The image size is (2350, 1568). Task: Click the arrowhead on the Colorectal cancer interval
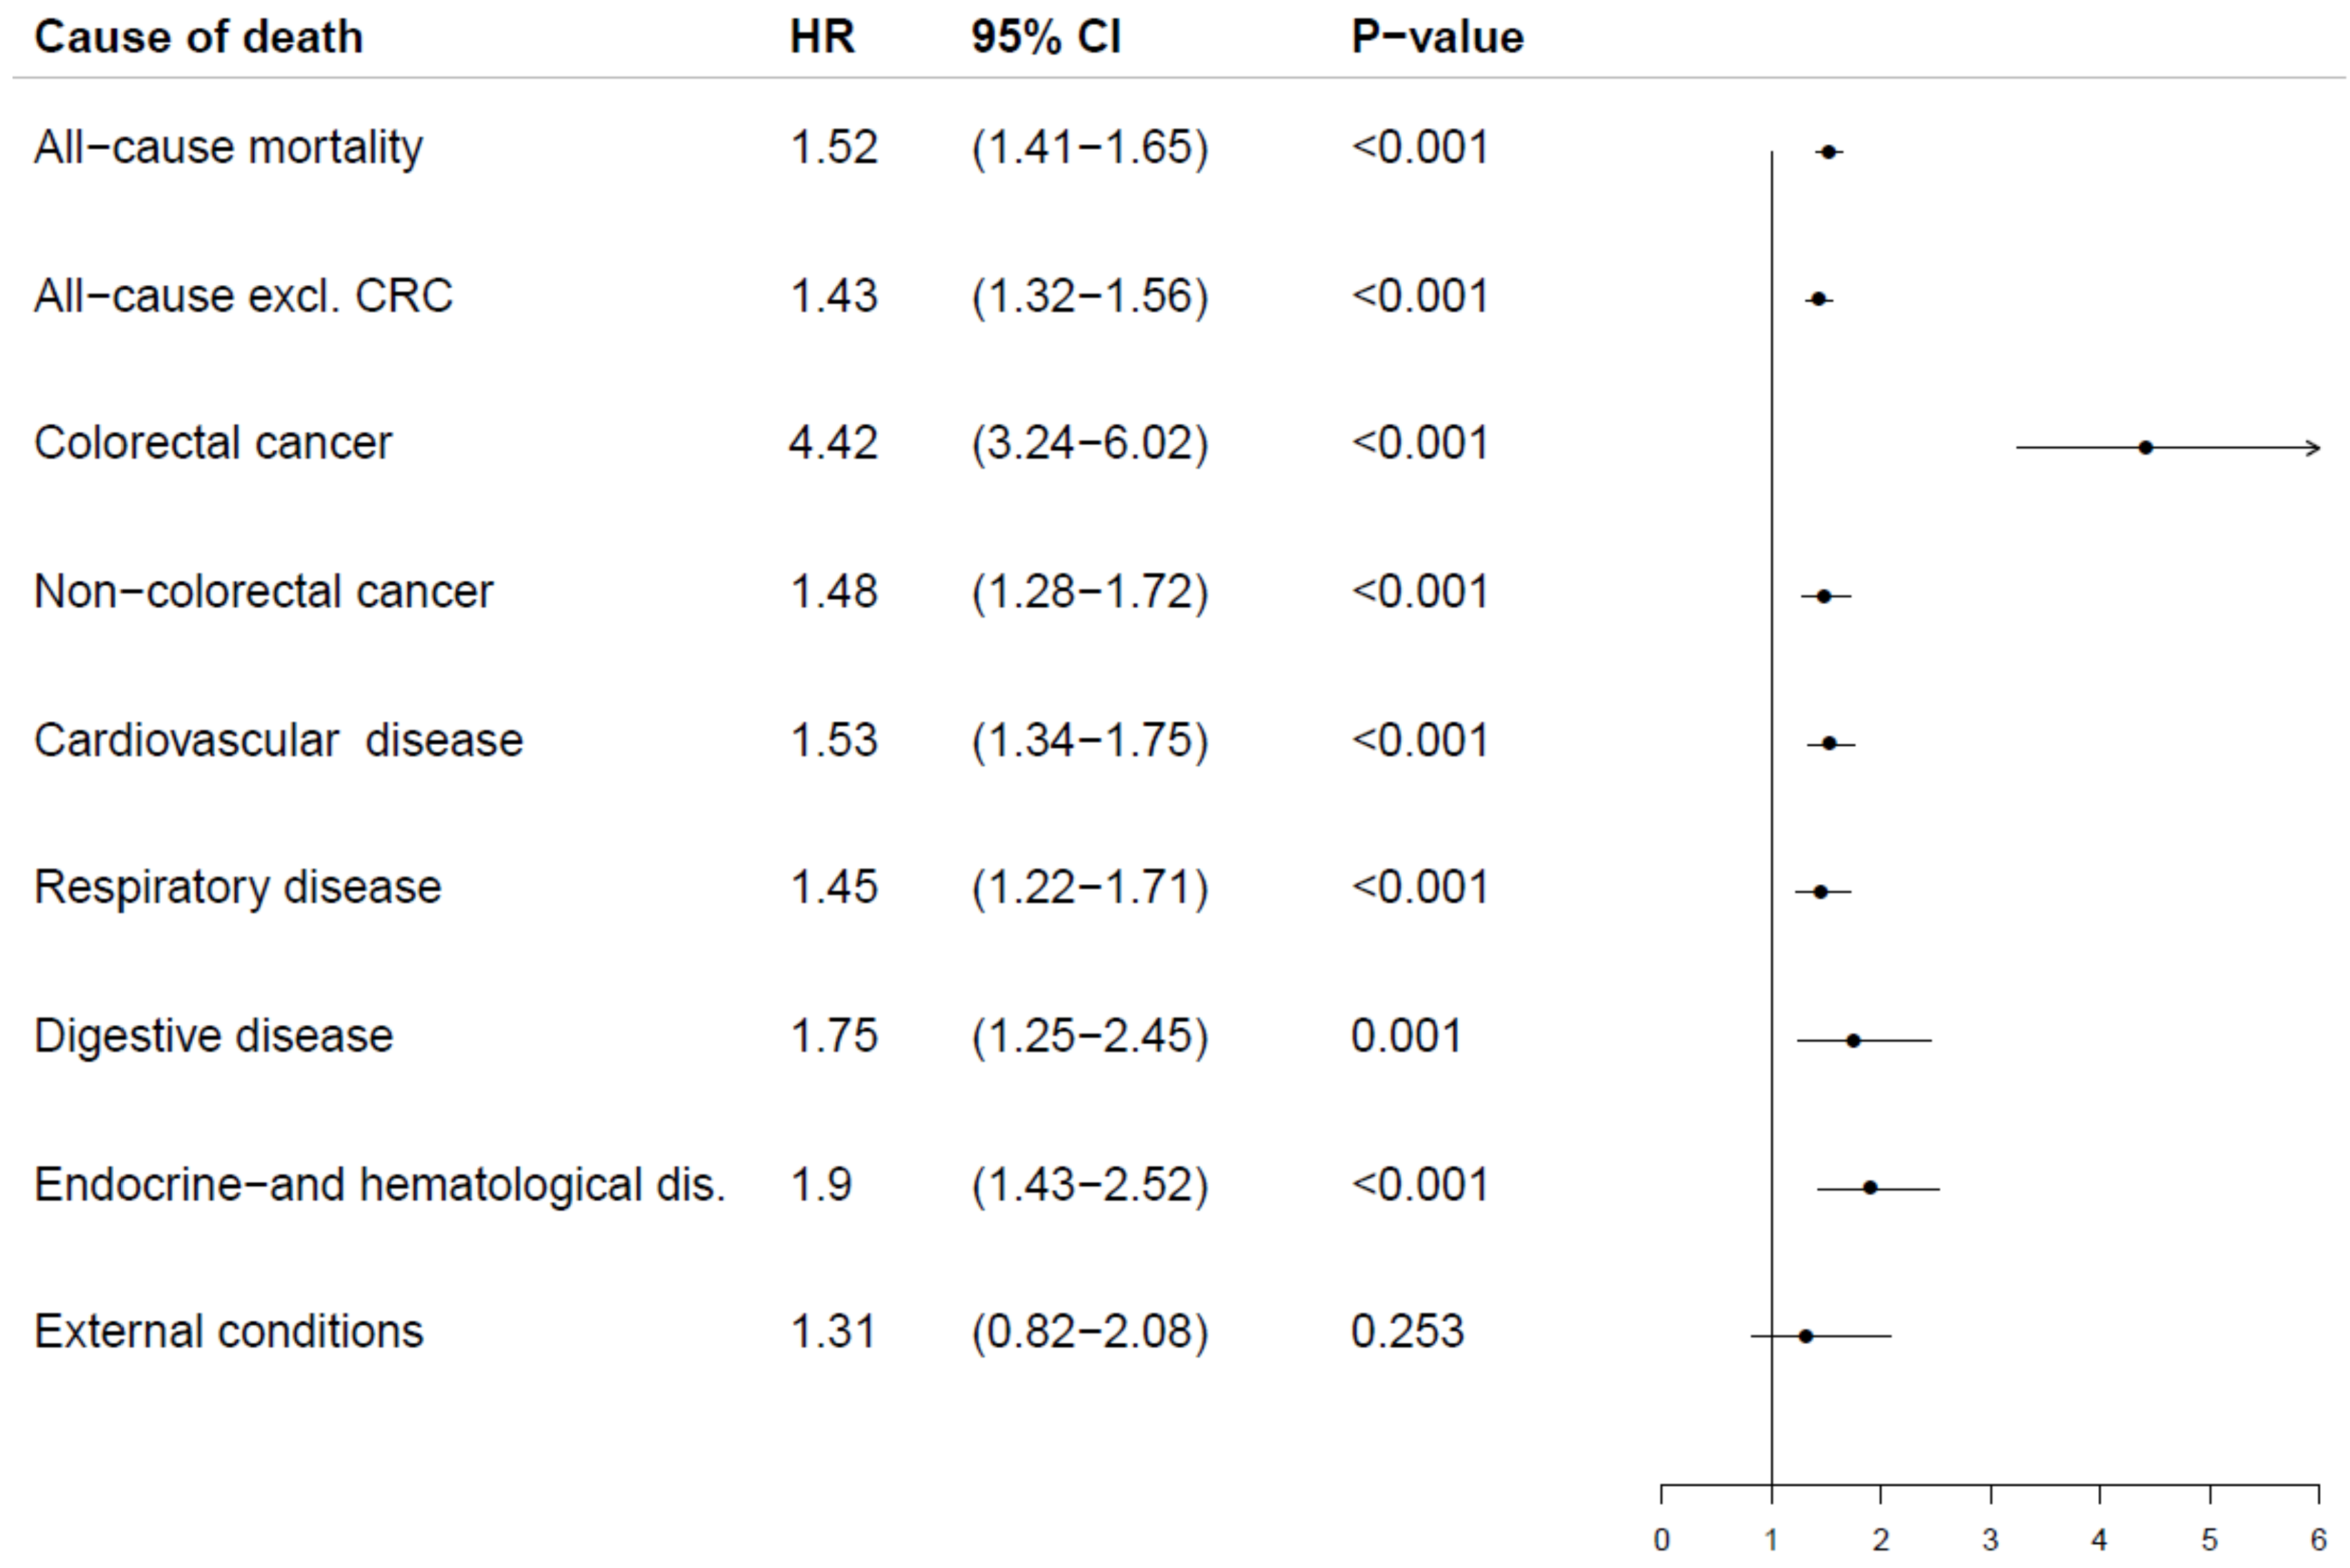pos(2313,448)
